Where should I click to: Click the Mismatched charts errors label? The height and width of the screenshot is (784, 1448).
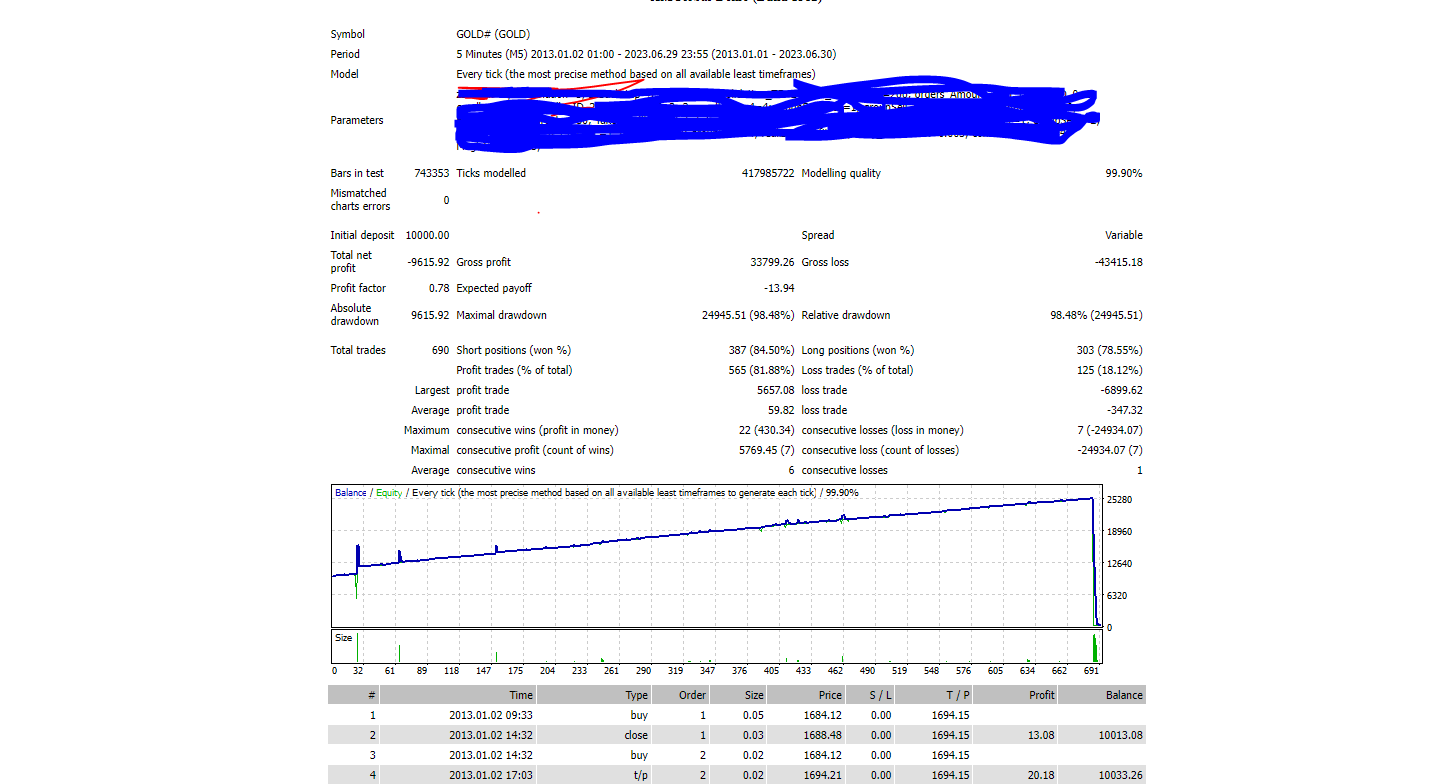pos(360,200)
